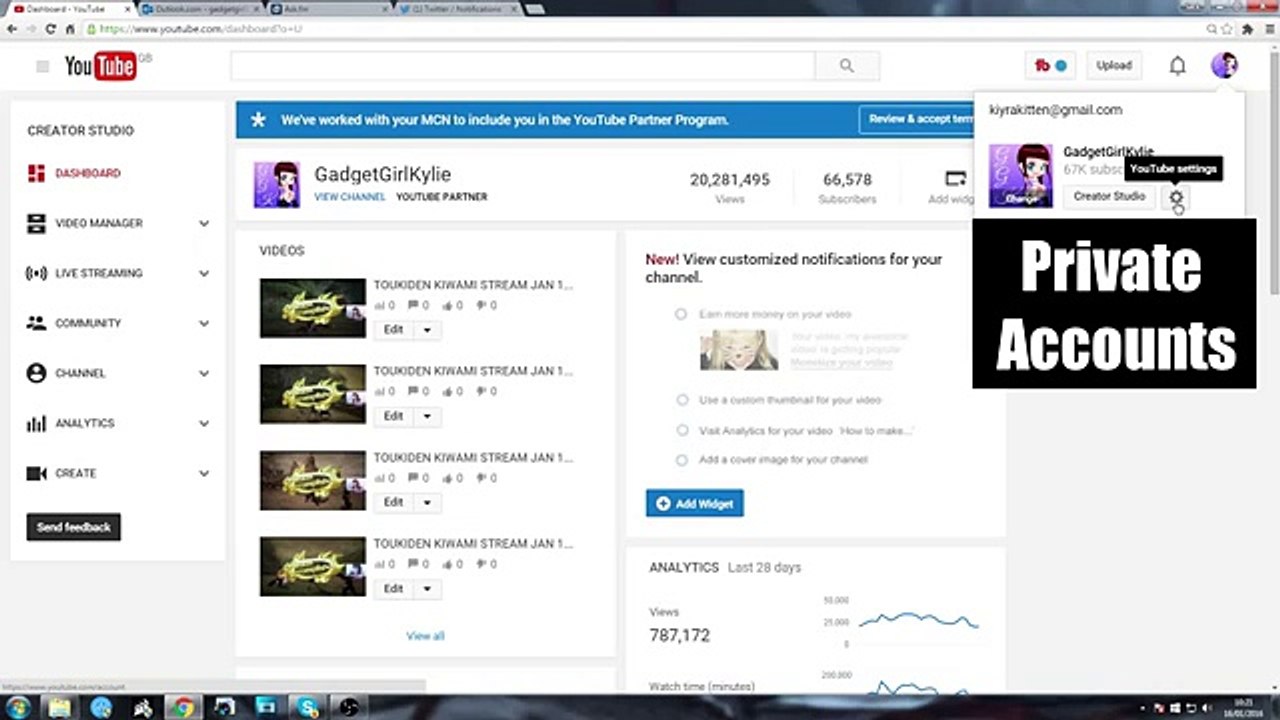Image resolution: width=1280 pixels, height=720 pixels.
Task: Open the first Toukiden Kiwami video thumbnail
Action: 313,308
